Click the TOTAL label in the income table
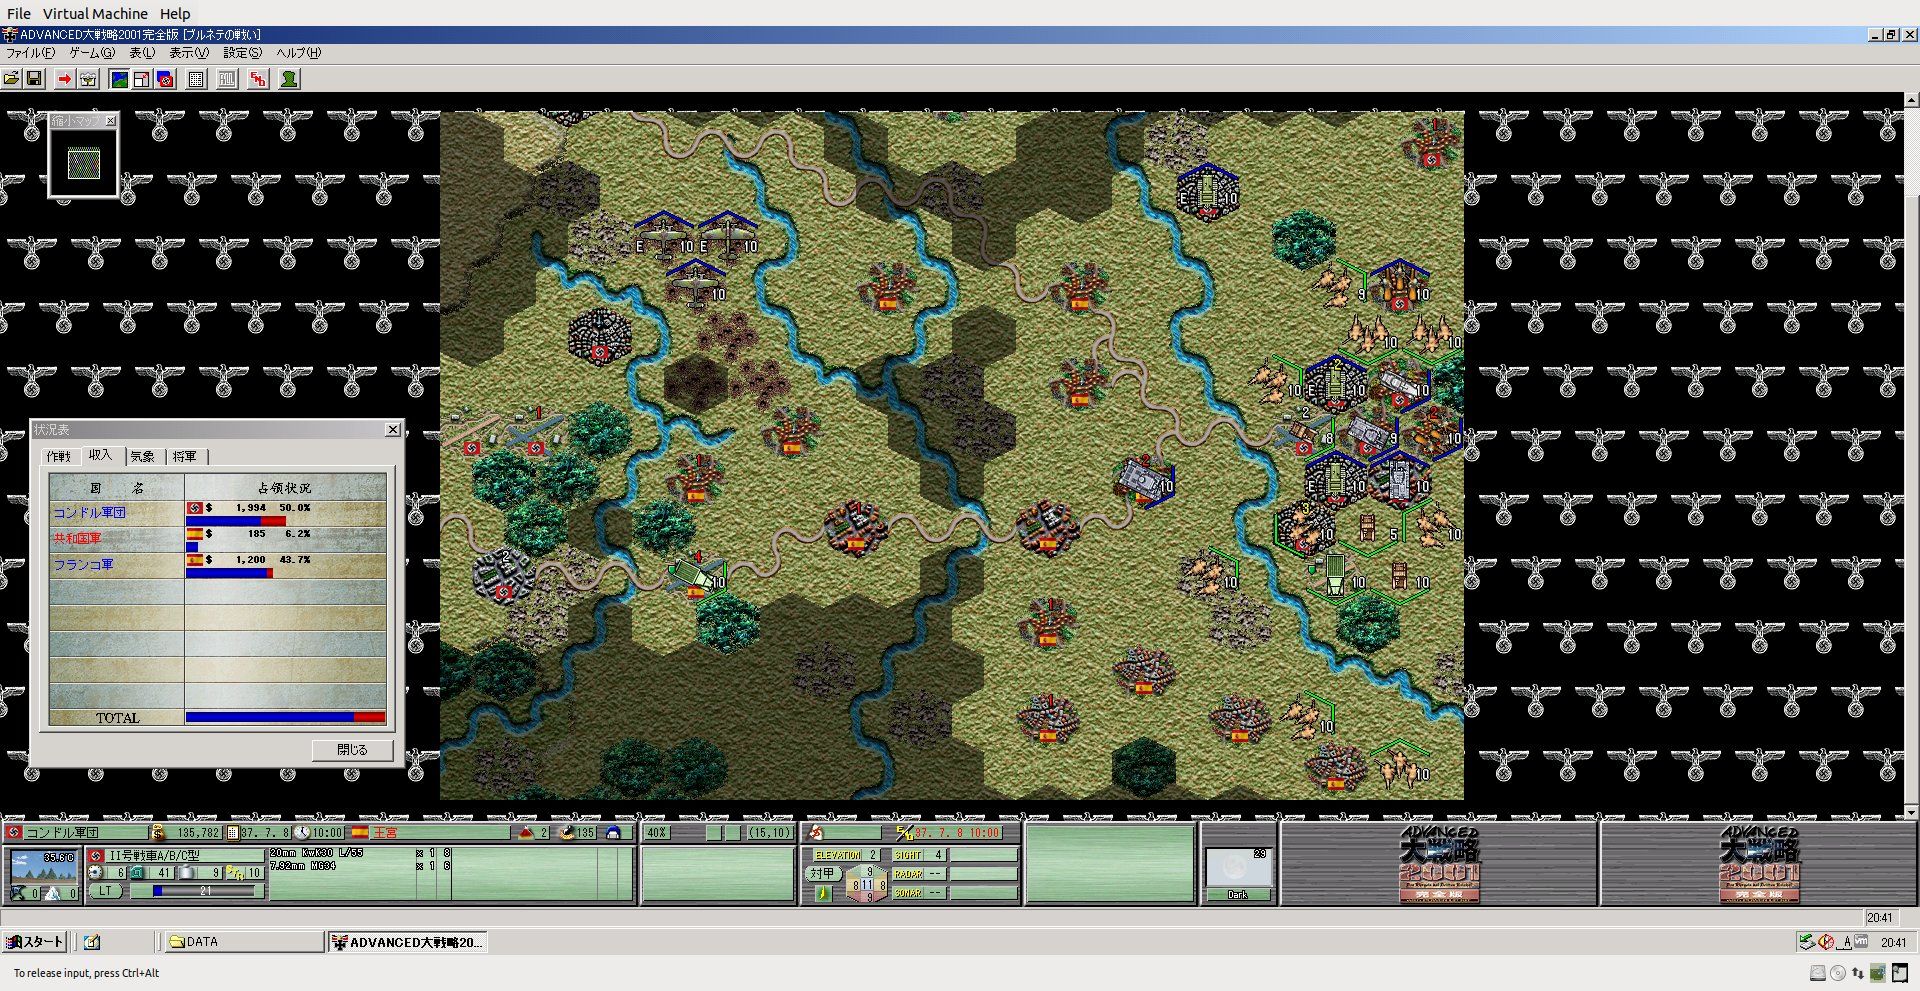The height and width of the screenshot is (991, 1920). (117, 718)
